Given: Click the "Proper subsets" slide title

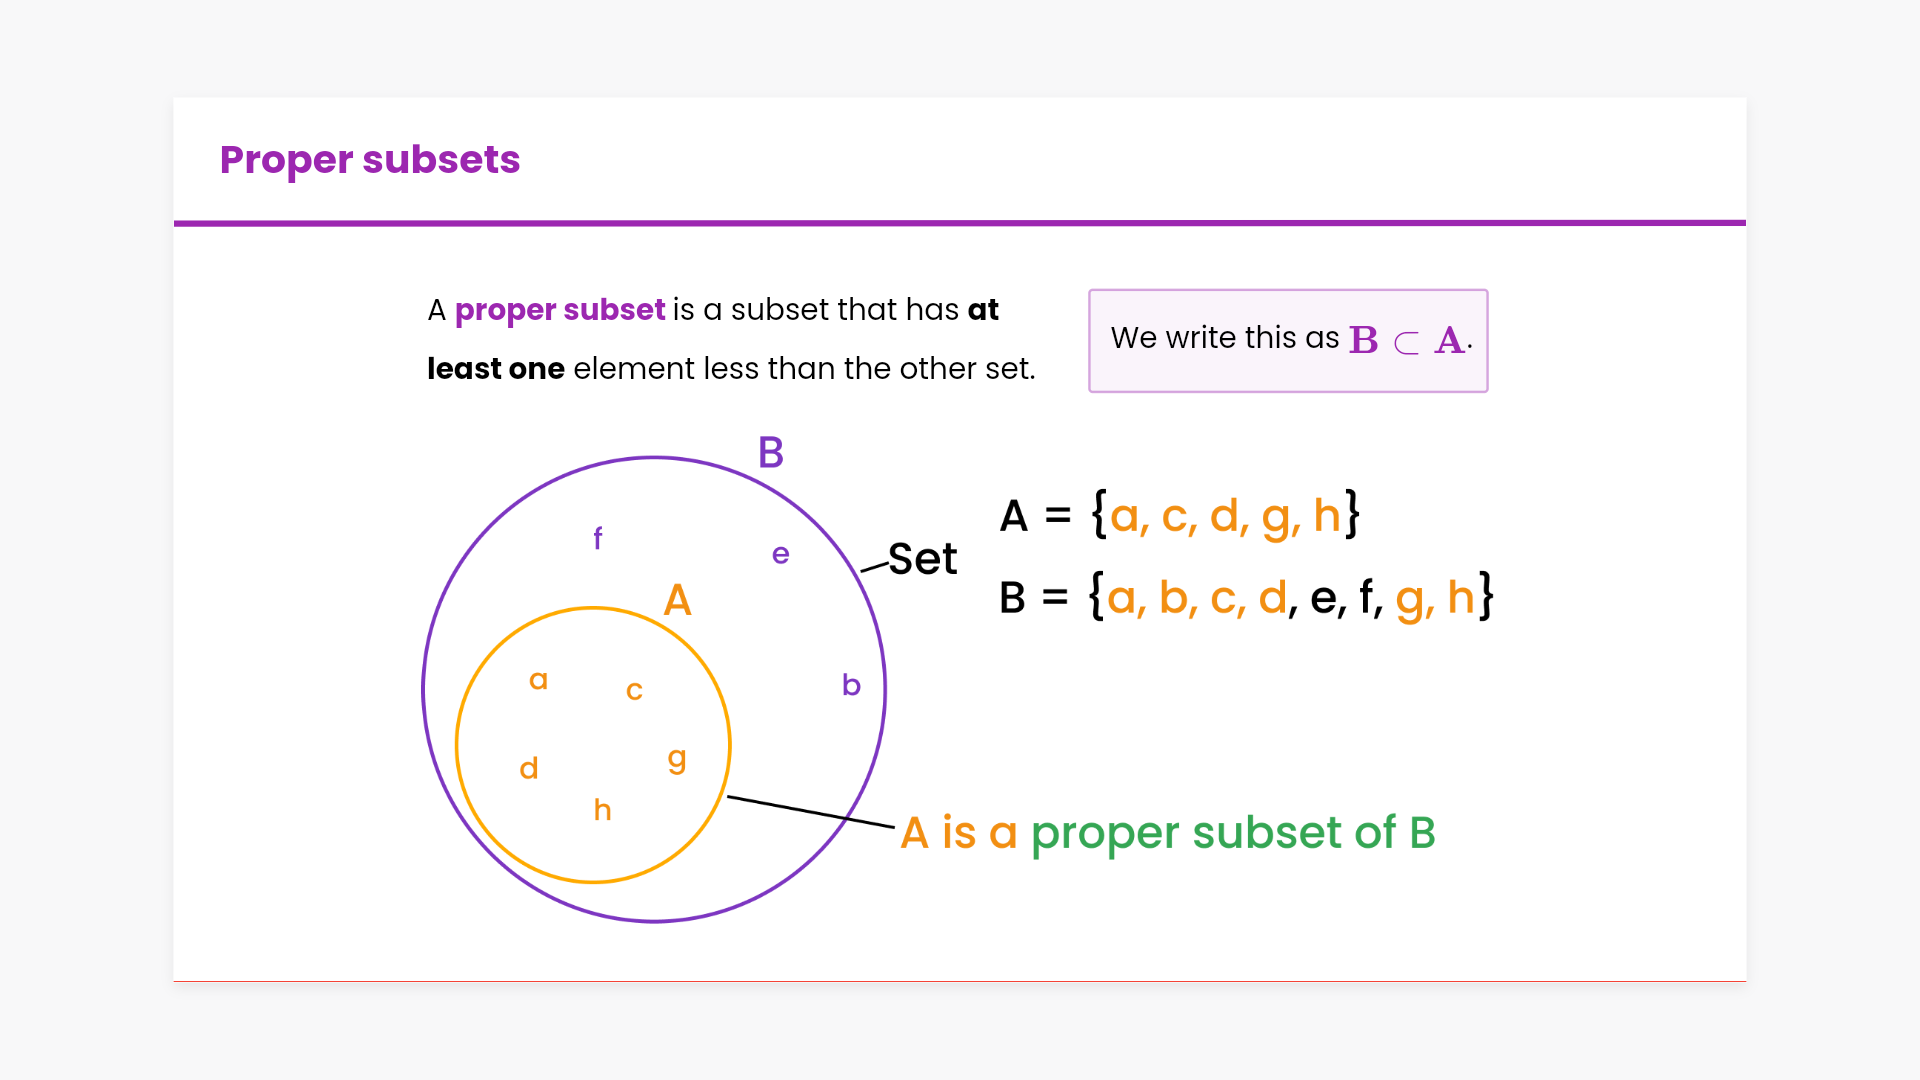Looking at the screenshot, I should click(x=369, y=160).
